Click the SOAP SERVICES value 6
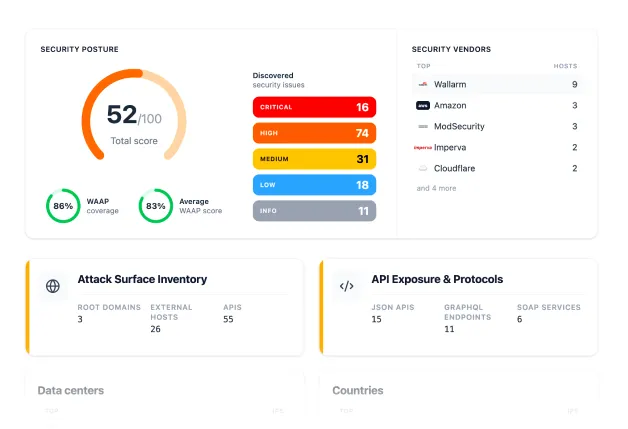This screenshot has width=628, height=429. click(519, 319)
